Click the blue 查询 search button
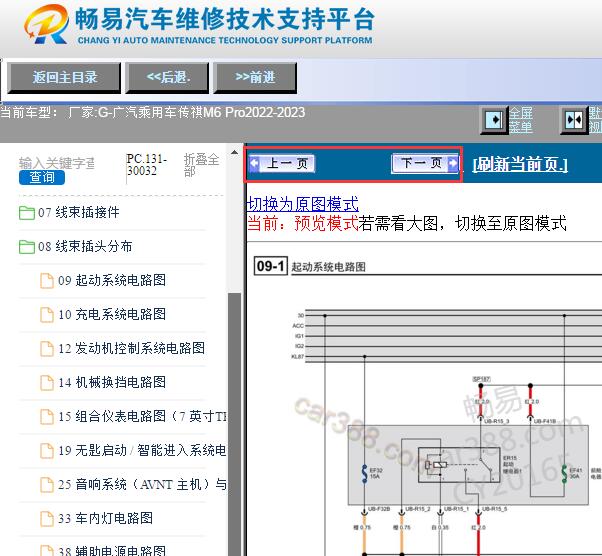 42,177
